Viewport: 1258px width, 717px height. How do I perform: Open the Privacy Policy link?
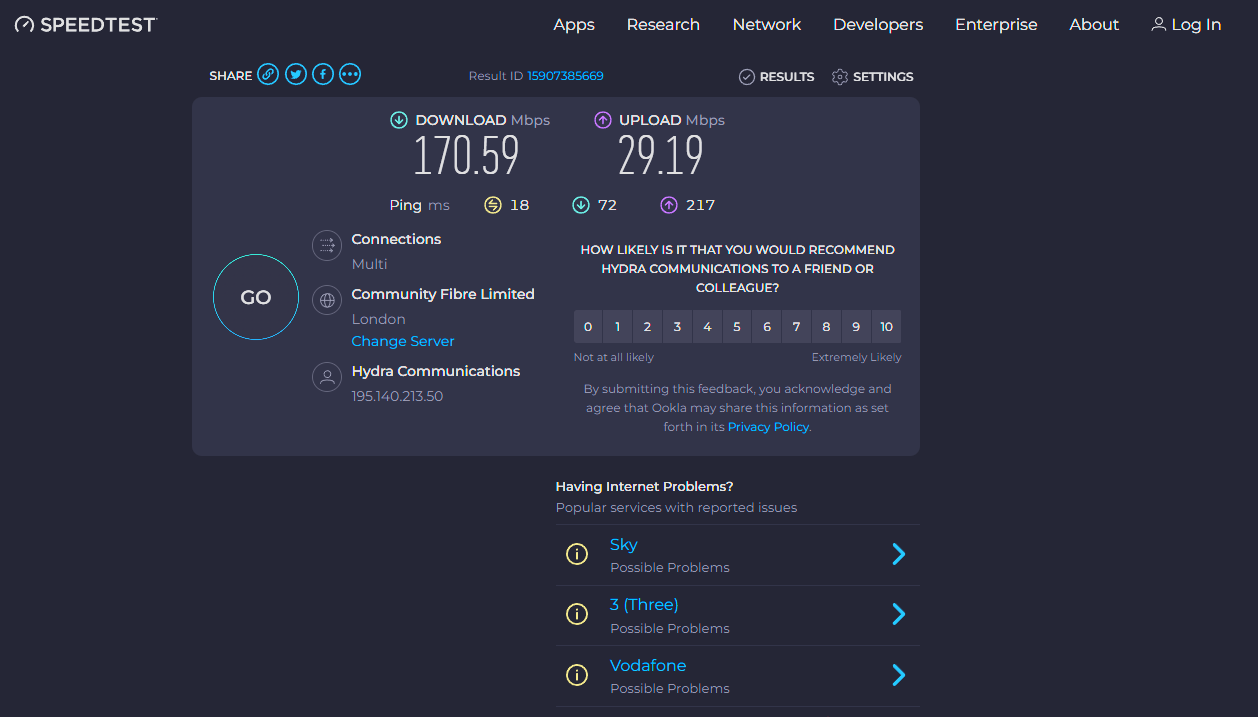click(x=768, y=427)
